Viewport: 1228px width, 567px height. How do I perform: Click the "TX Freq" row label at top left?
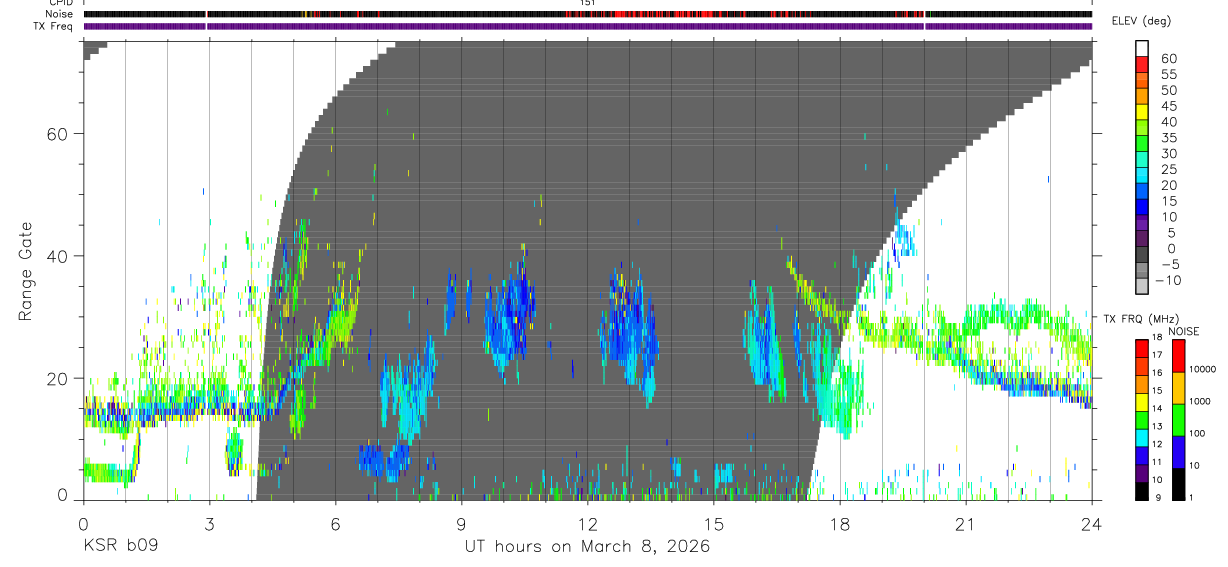click(x=54, y=26)
